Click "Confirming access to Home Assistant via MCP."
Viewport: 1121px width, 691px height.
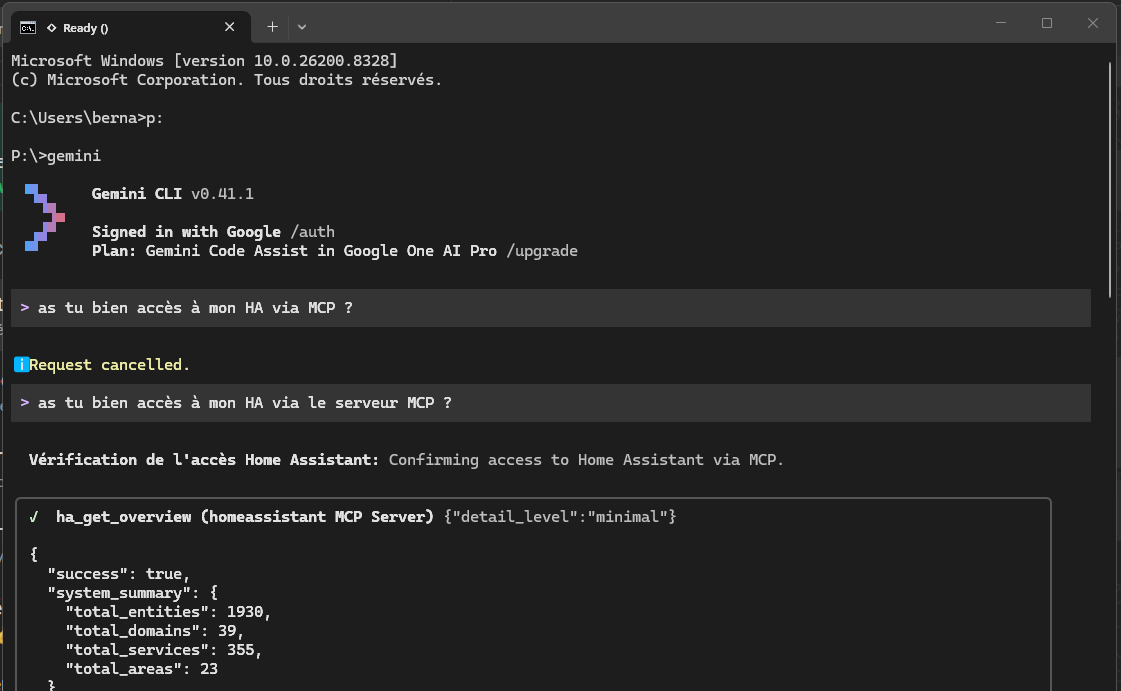pos(586,460)
